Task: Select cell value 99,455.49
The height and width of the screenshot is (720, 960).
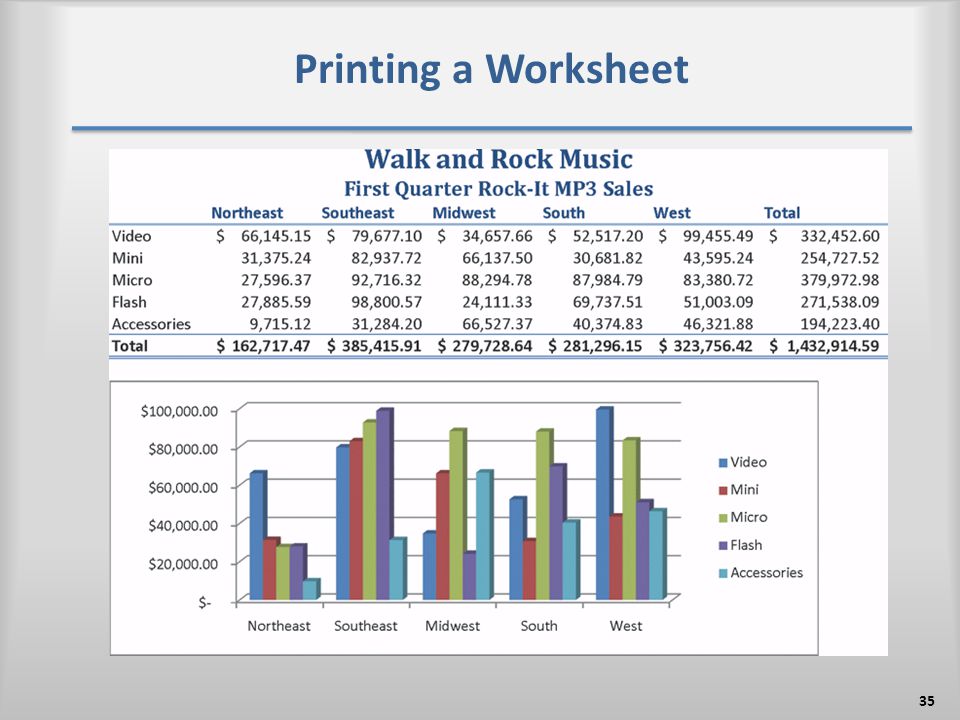Action: pyautogui.click(x=718, y=236)
